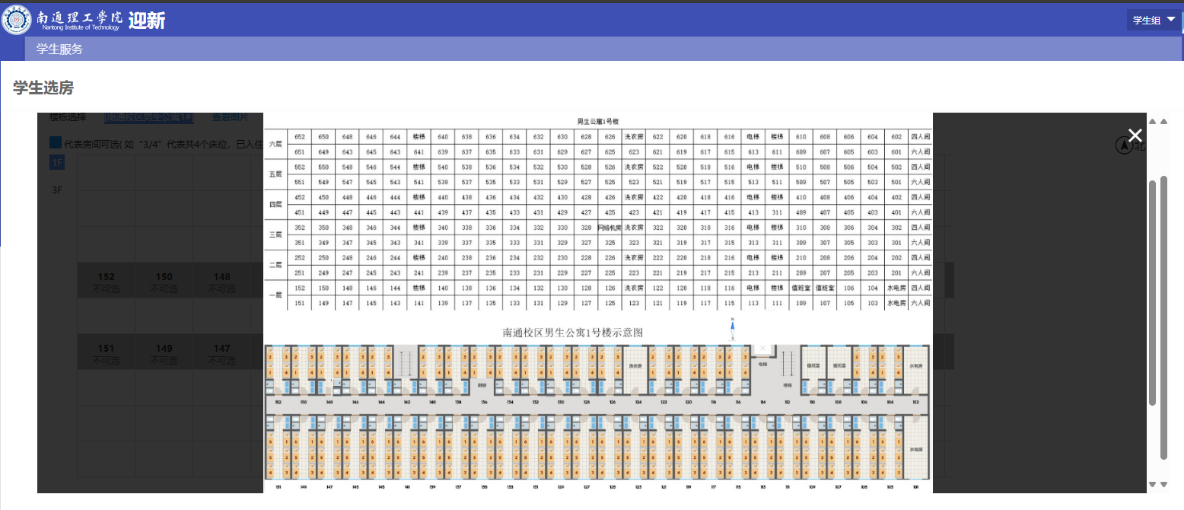This screenshot has width=1184, height=510.
Task: Click the 迎新 site title
Action: [x=147, y=20]
